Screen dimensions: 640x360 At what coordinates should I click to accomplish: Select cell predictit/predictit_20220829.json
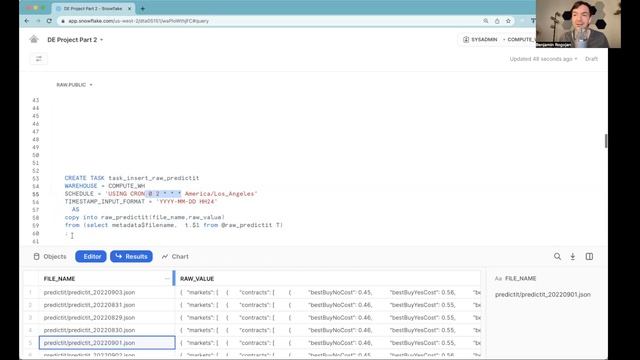click(107, 318)
